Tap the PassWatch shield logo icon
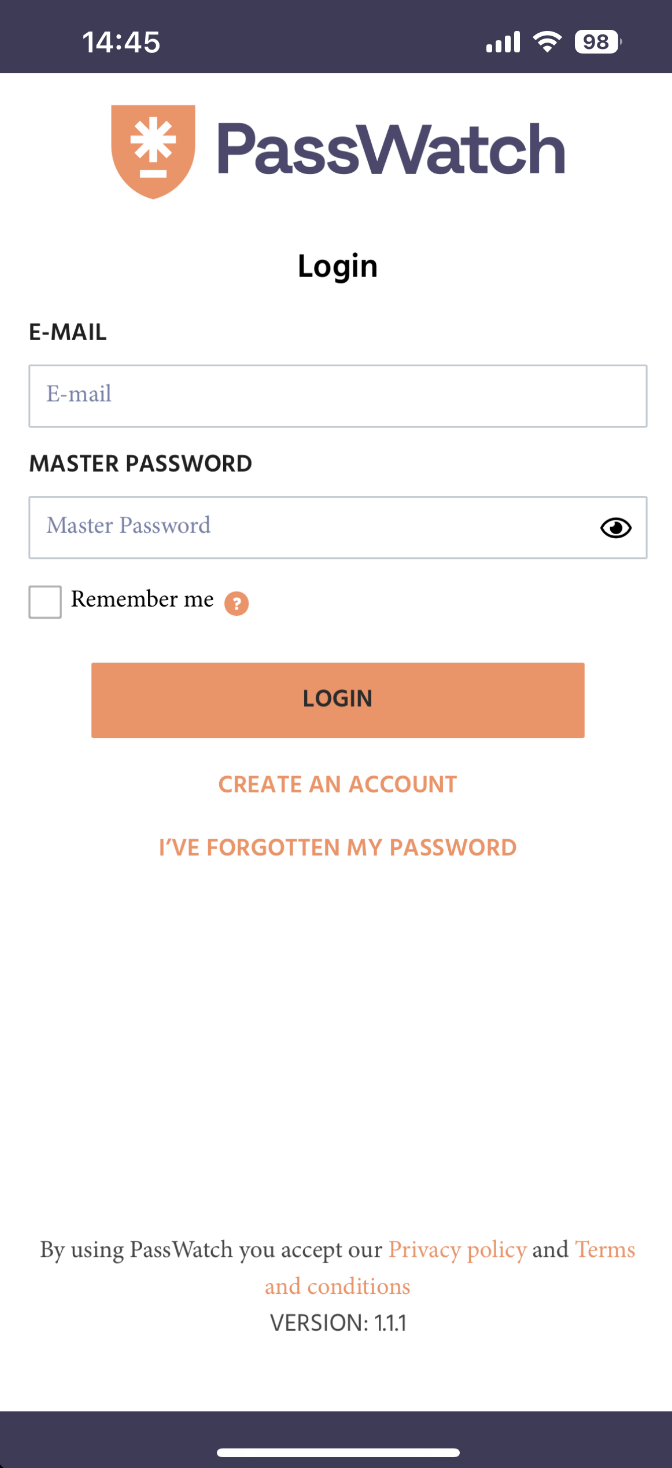The image size is (672, 1468). click(151, 152)
